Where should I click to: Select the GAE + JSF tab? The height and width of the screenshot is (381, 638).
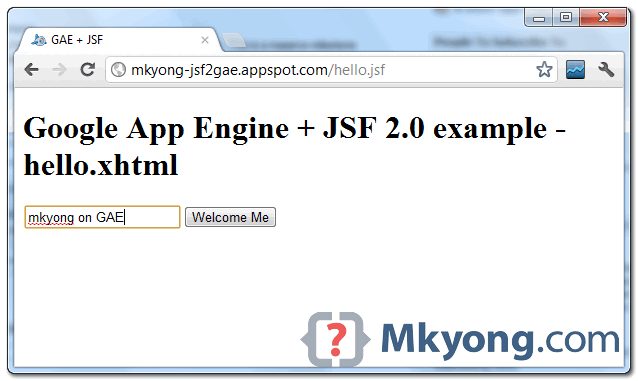[x=118, y=40]
